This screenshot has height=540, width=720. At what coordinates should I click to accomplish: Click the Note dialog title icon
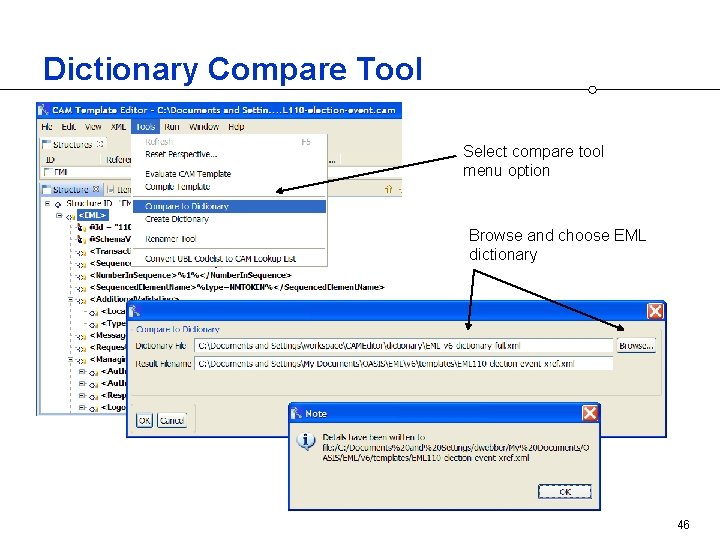(296, 413)
